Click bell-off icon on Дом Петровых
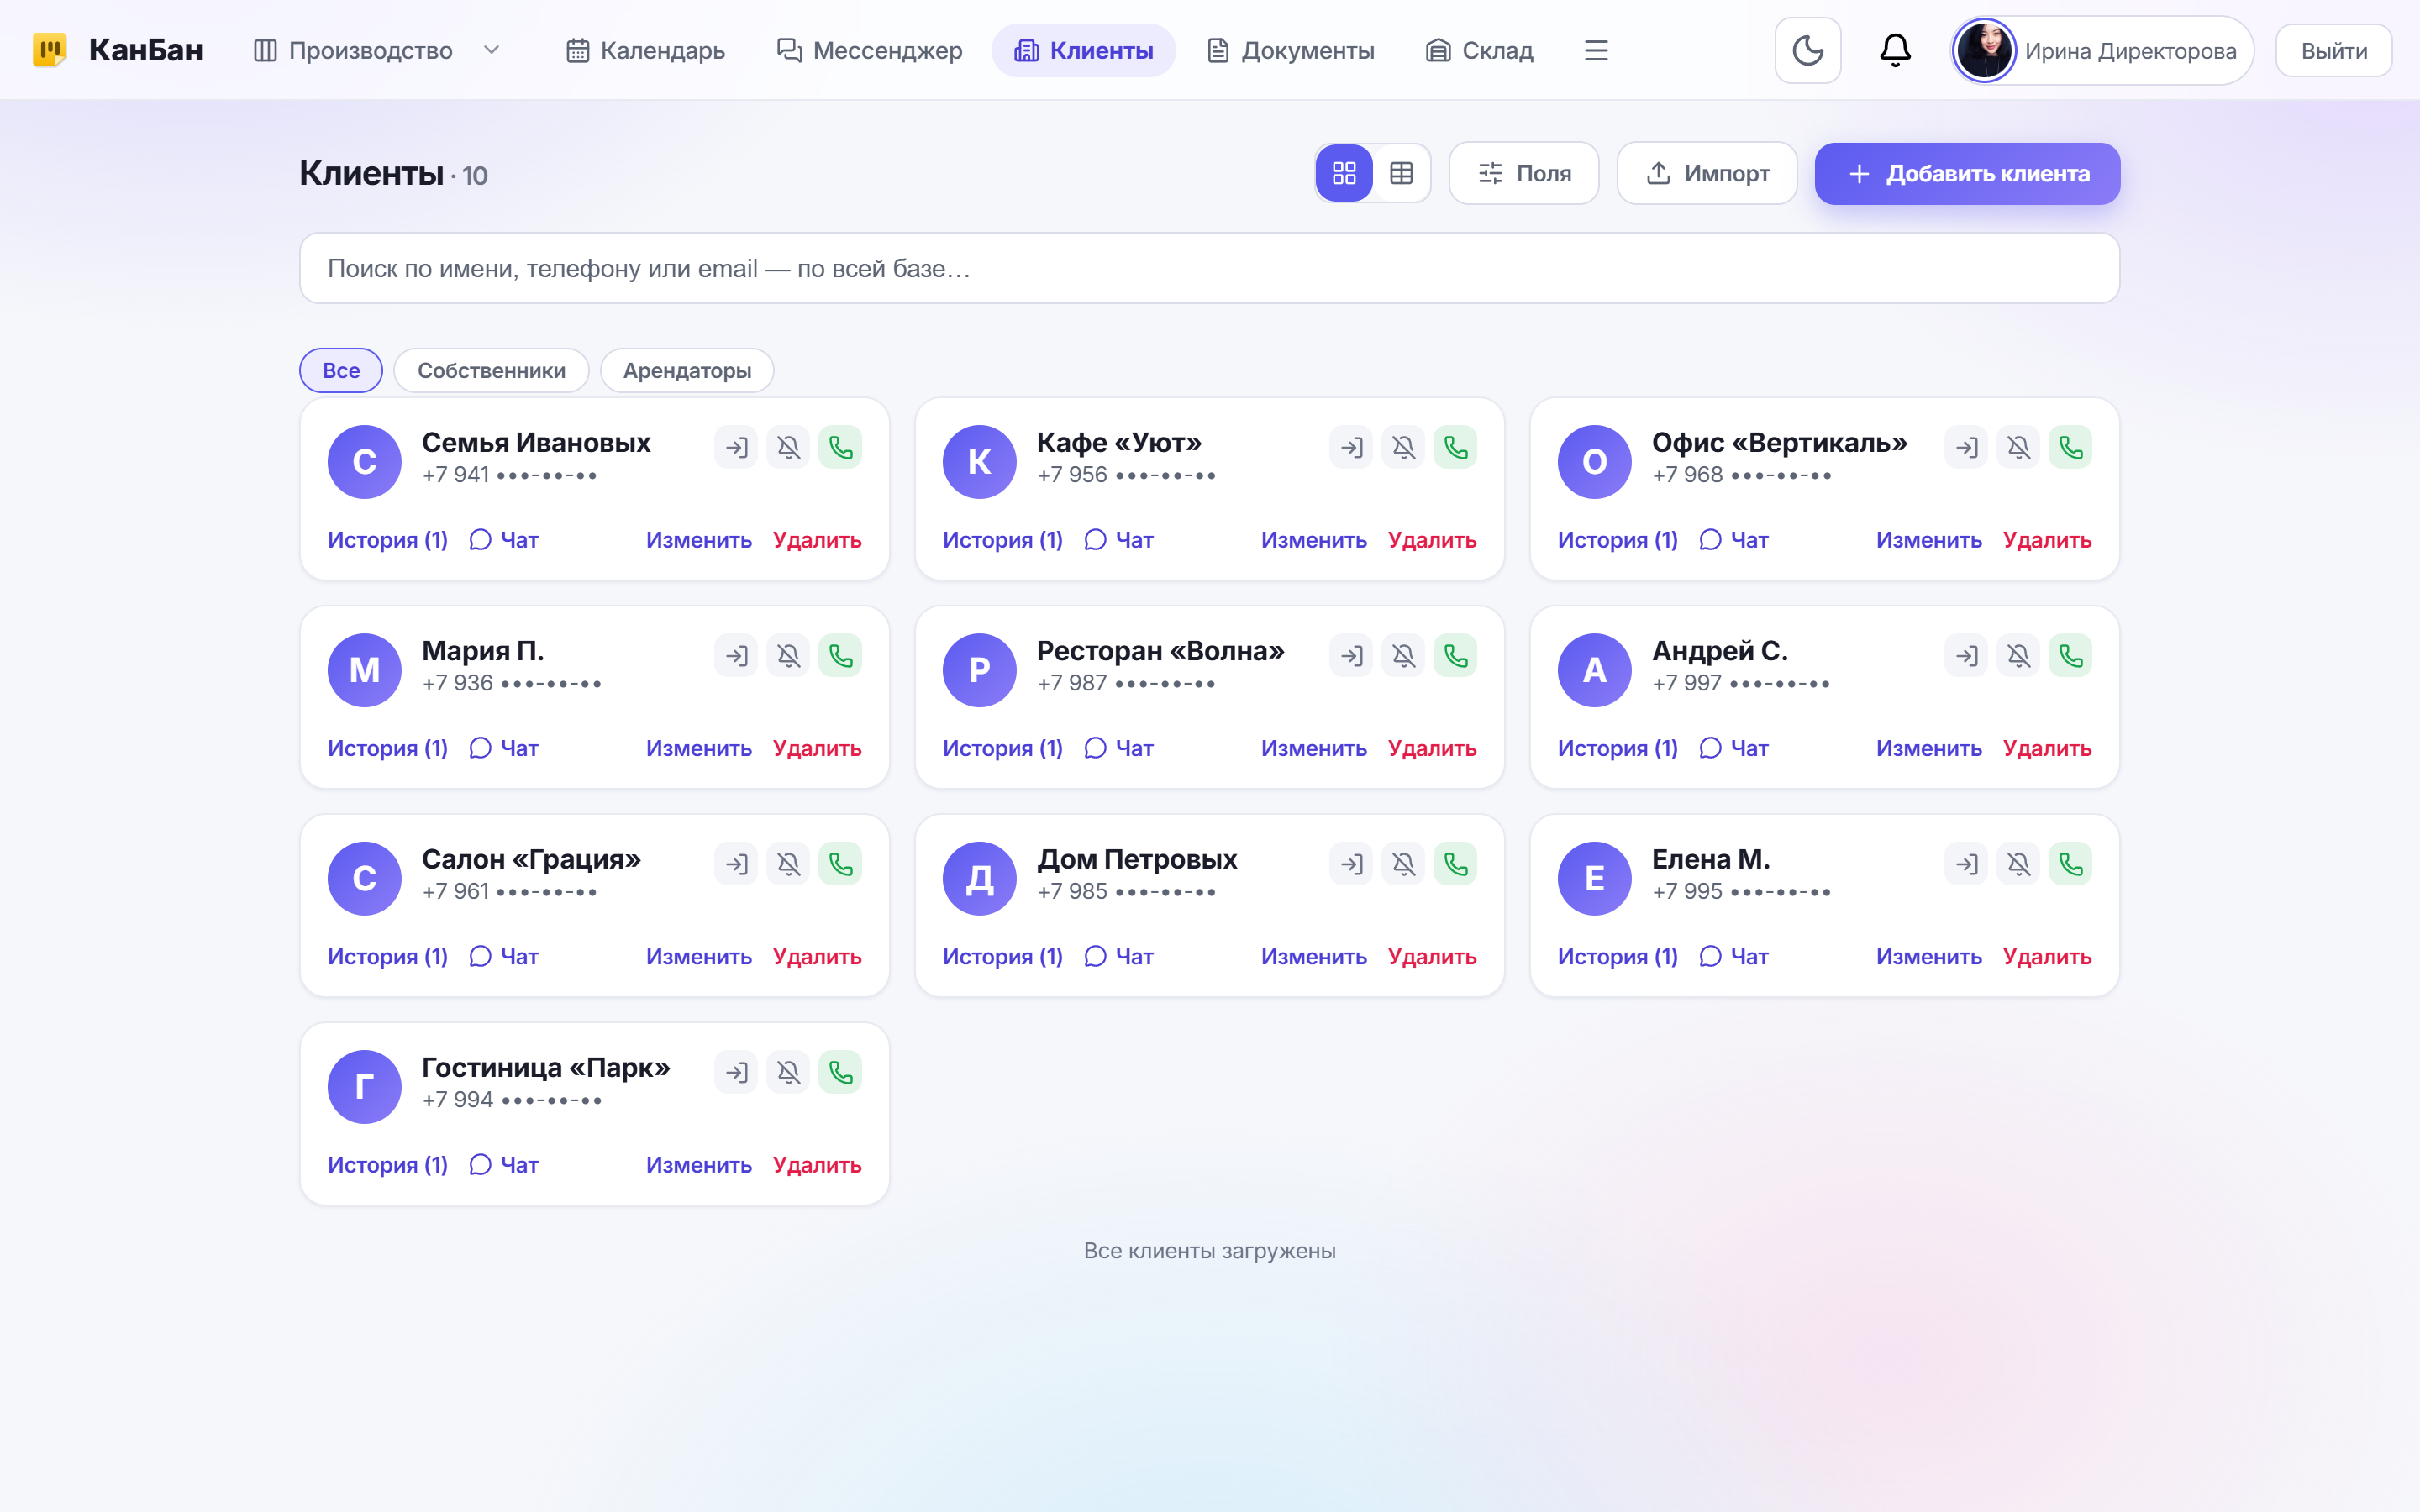 [1403, 863]
